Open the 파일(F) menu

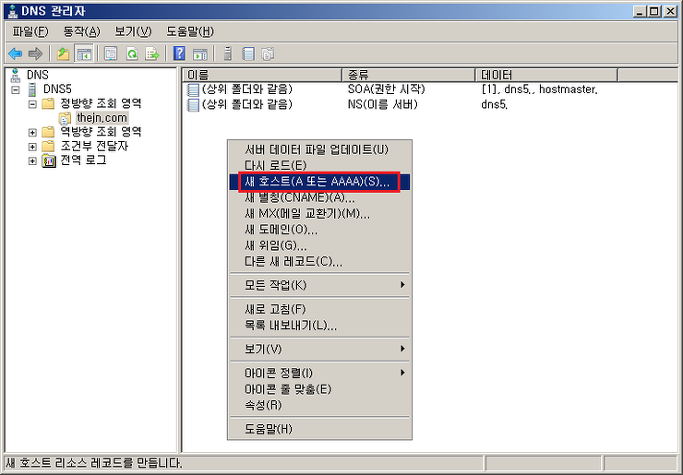(x=30, y=32)
